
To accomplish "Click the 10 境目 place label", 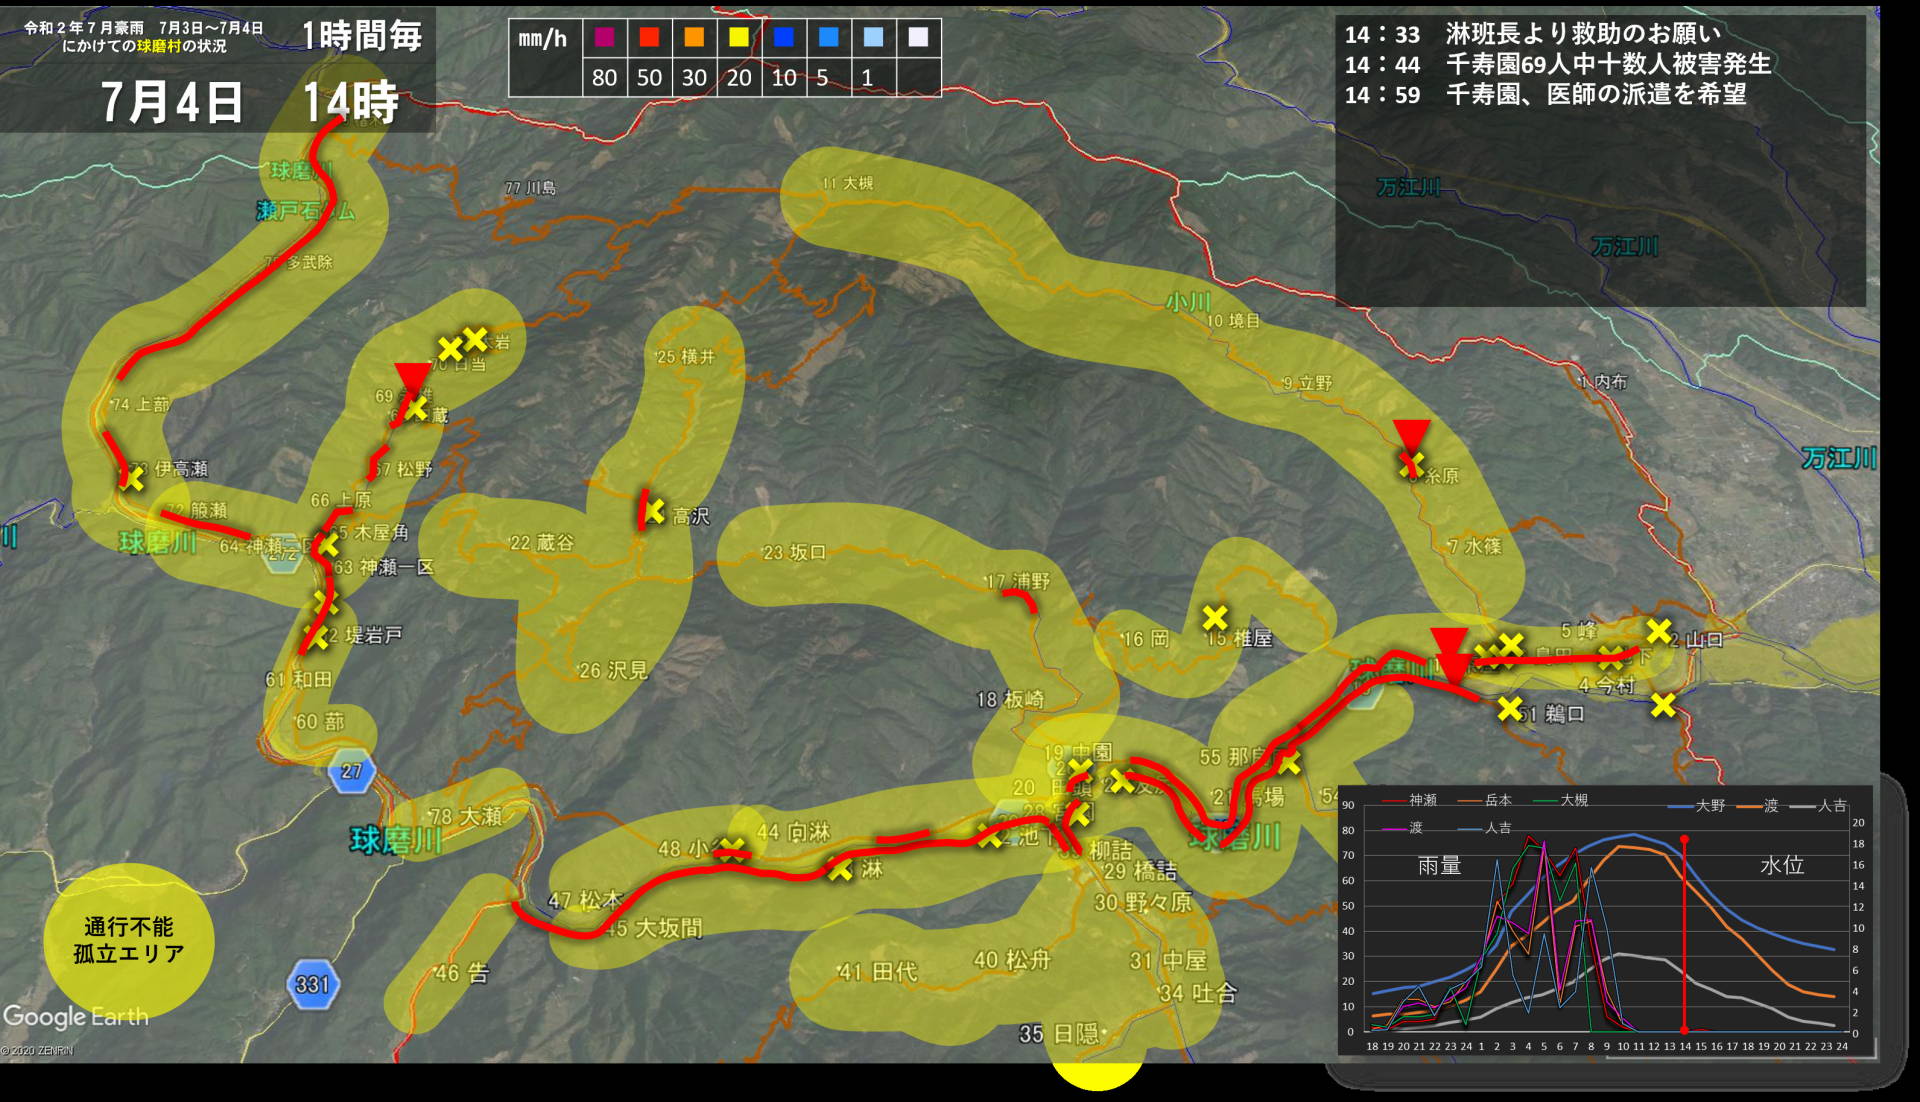I will [x=1233, y=320].
